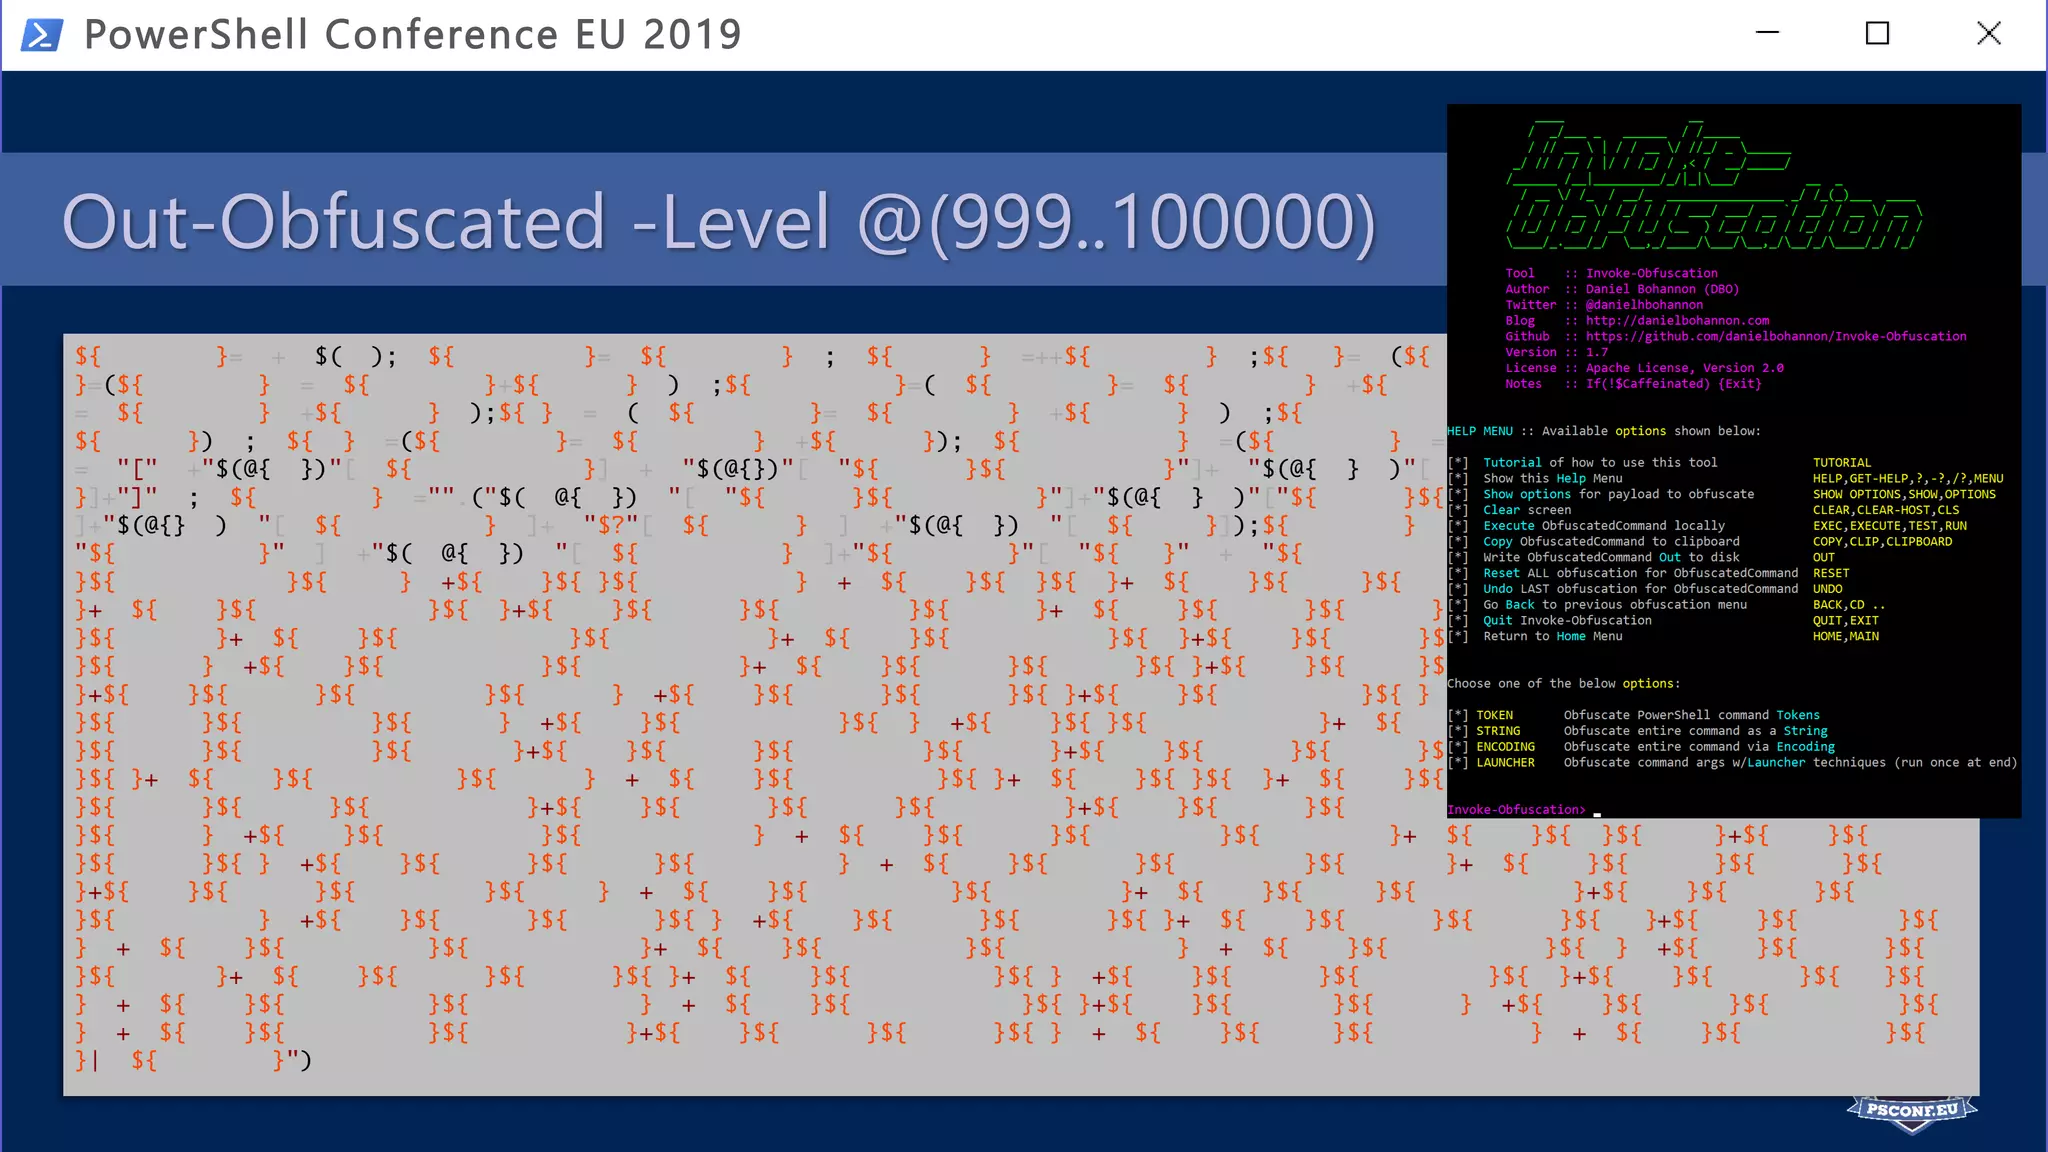This screenshot has width=2048, height=1152.
Task: Click the 'PowerShell Conference EU 2019' window title
Action: pos(413,35)
